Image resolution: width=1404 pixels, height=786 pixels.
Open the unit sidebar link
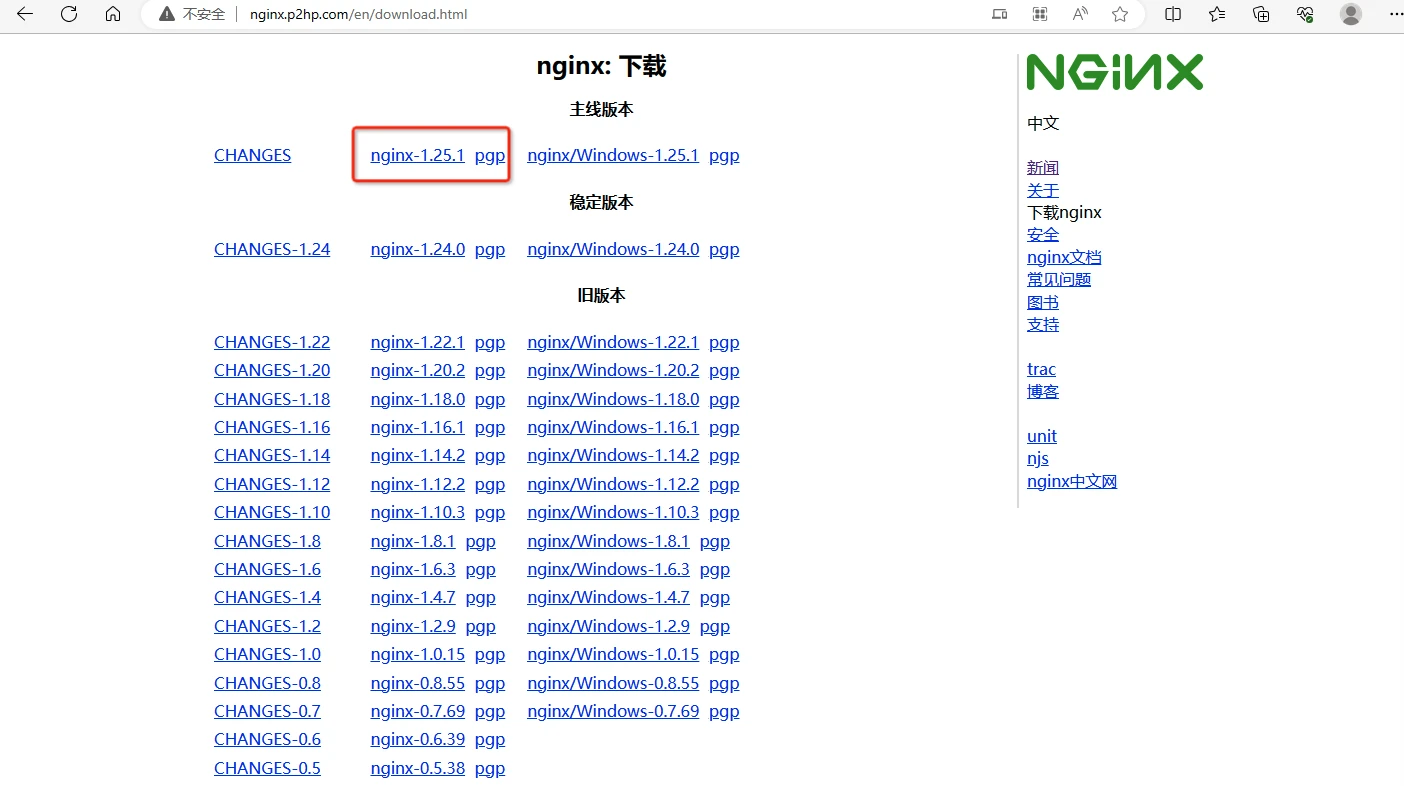click(x=1042, y=436)
